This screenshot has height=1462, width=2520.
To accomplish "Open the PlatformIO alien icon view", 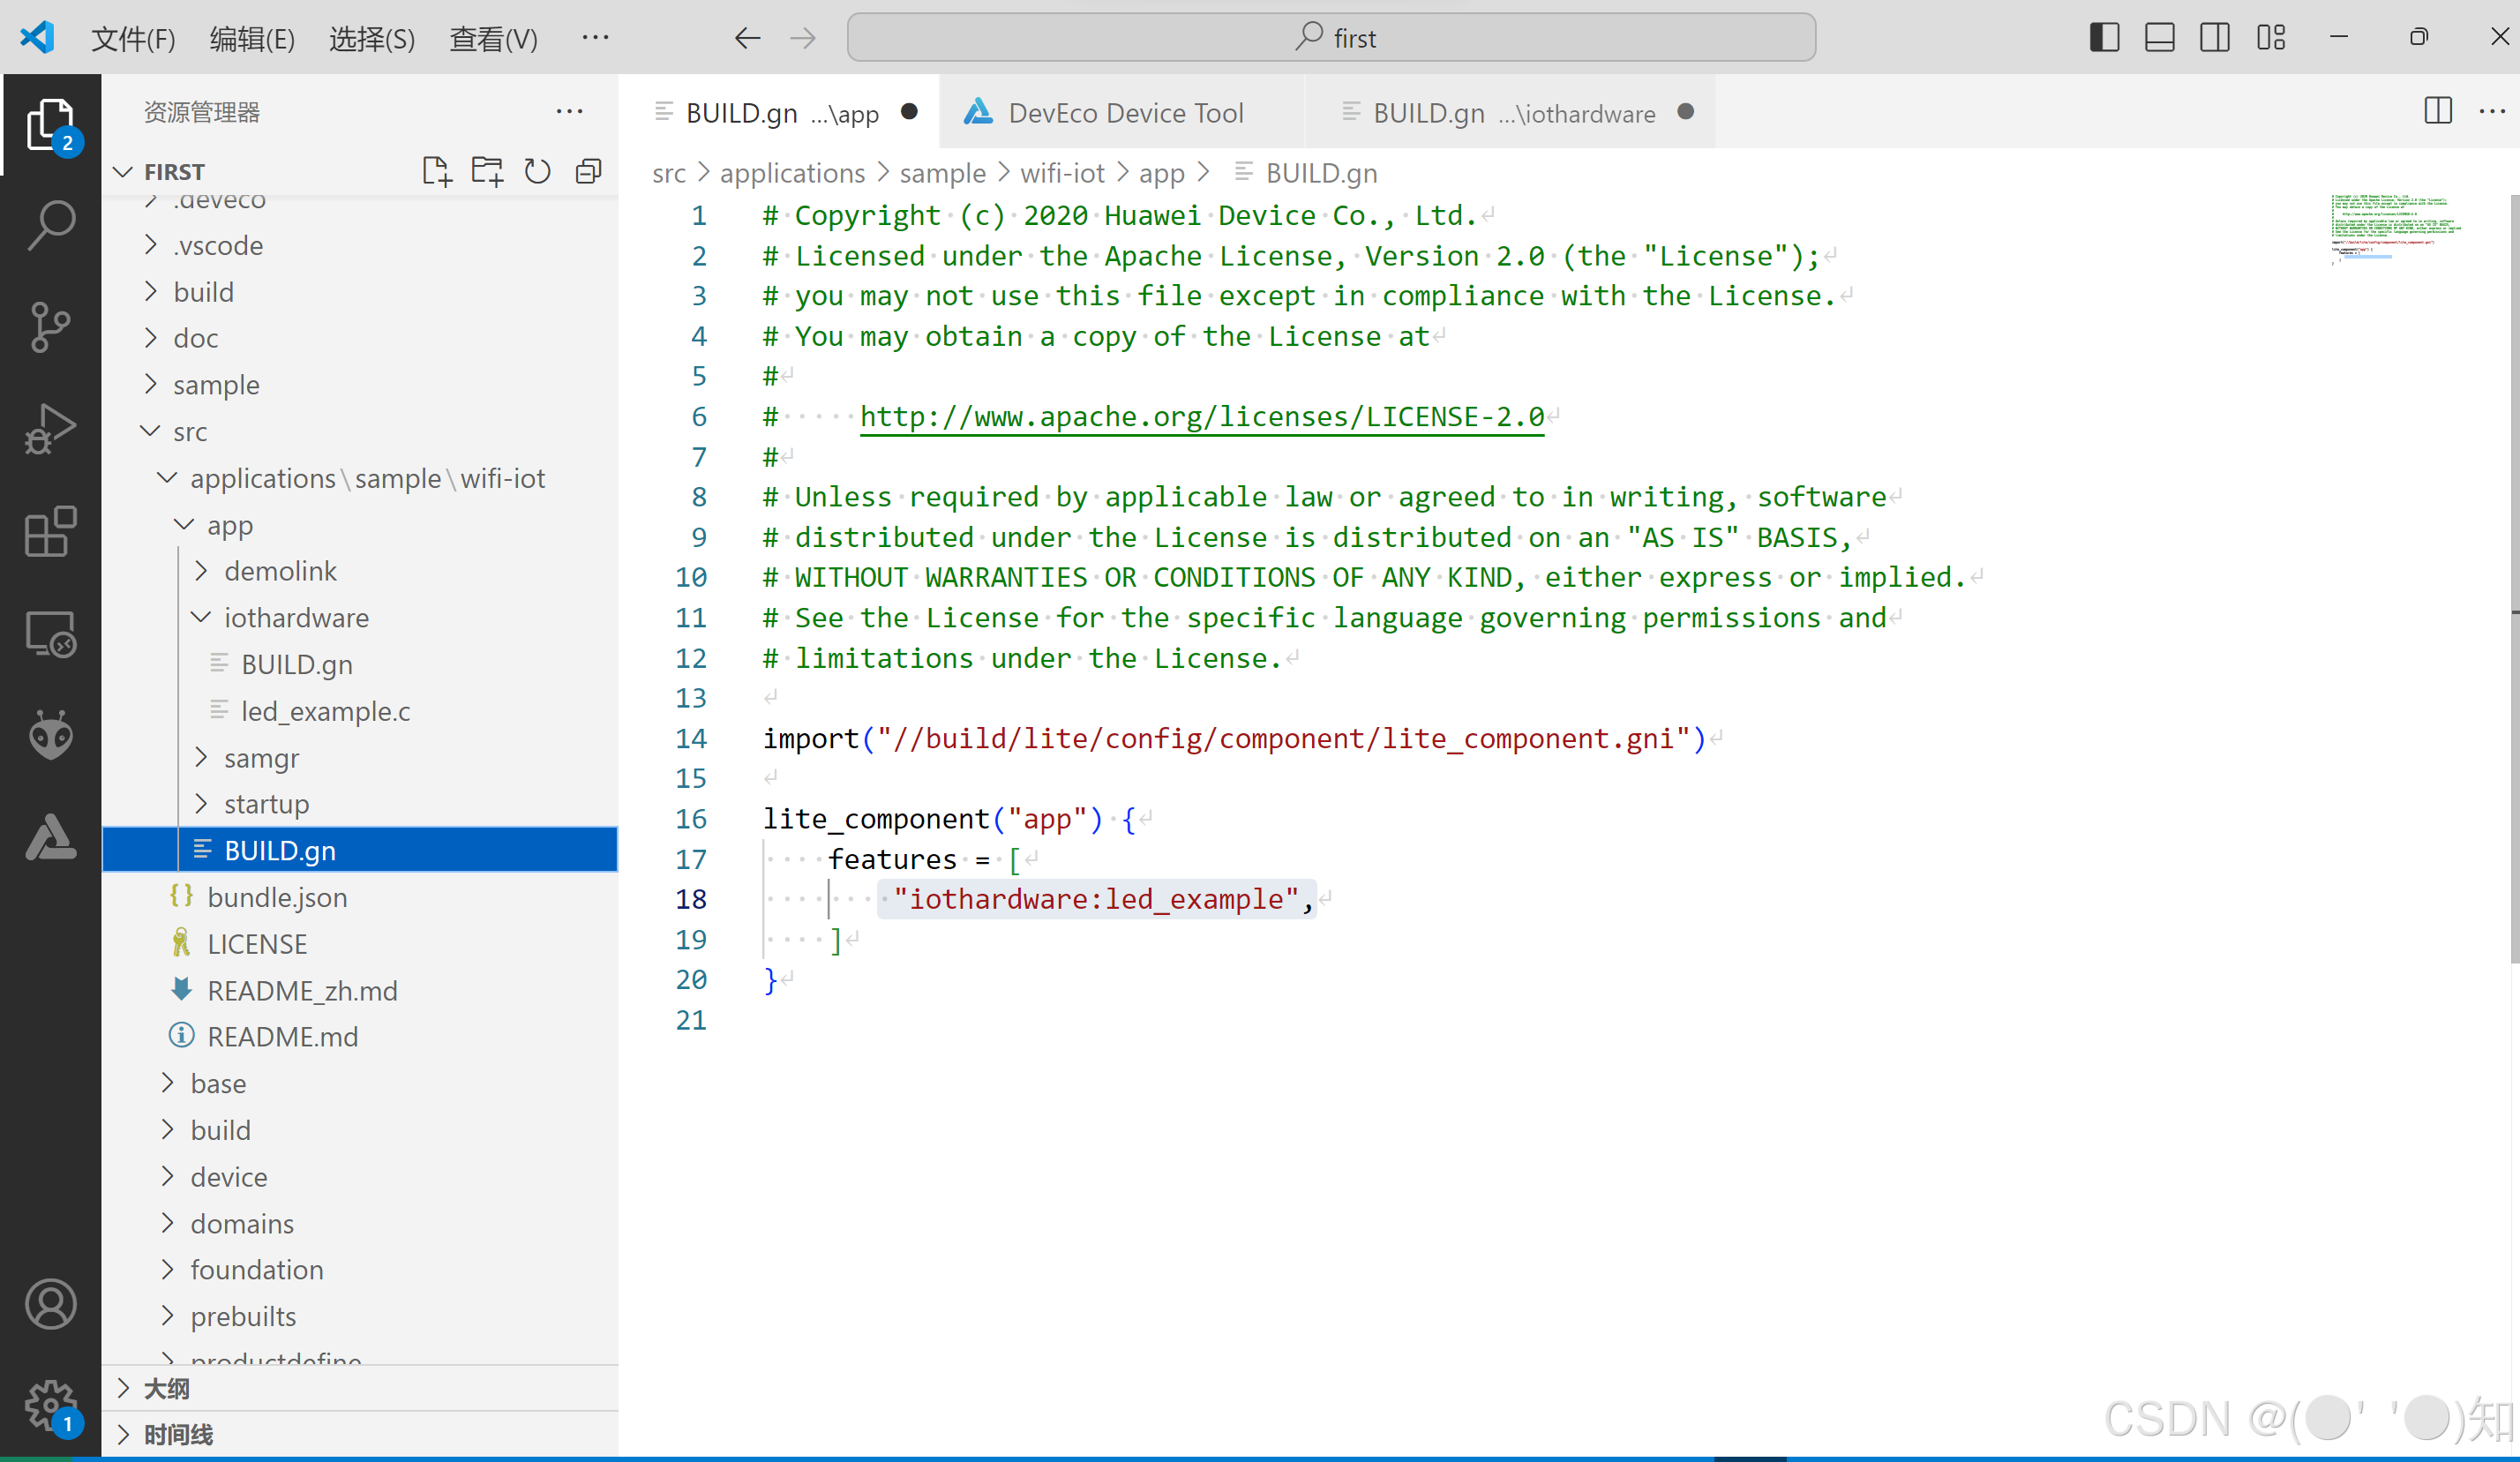I will (50, 736).
